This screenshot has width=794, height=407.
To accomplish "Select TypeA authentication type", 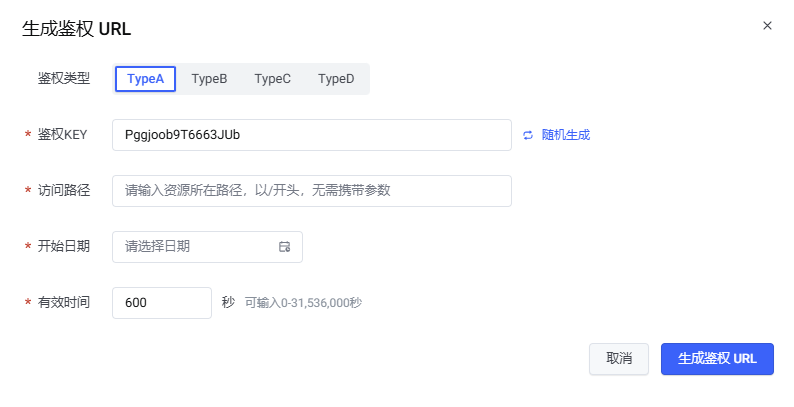I will pos(145,79).
